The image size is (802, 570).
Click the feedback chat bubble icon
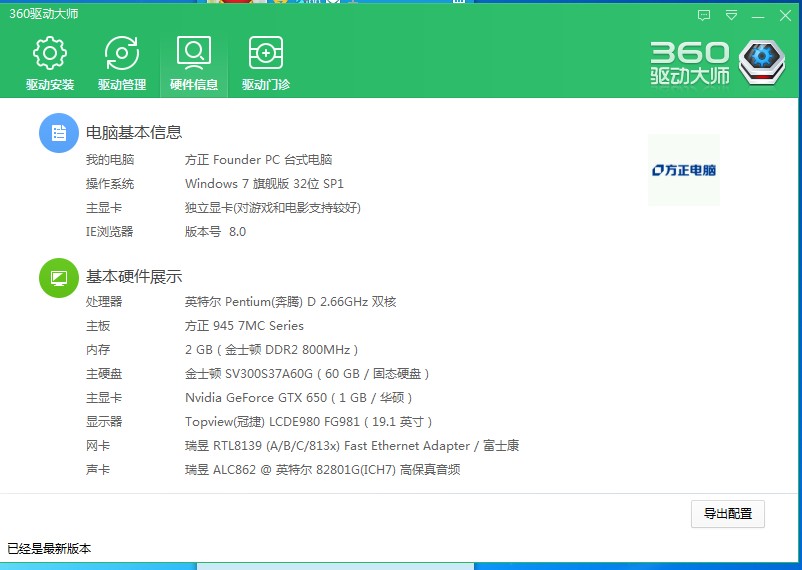[704, 15]
